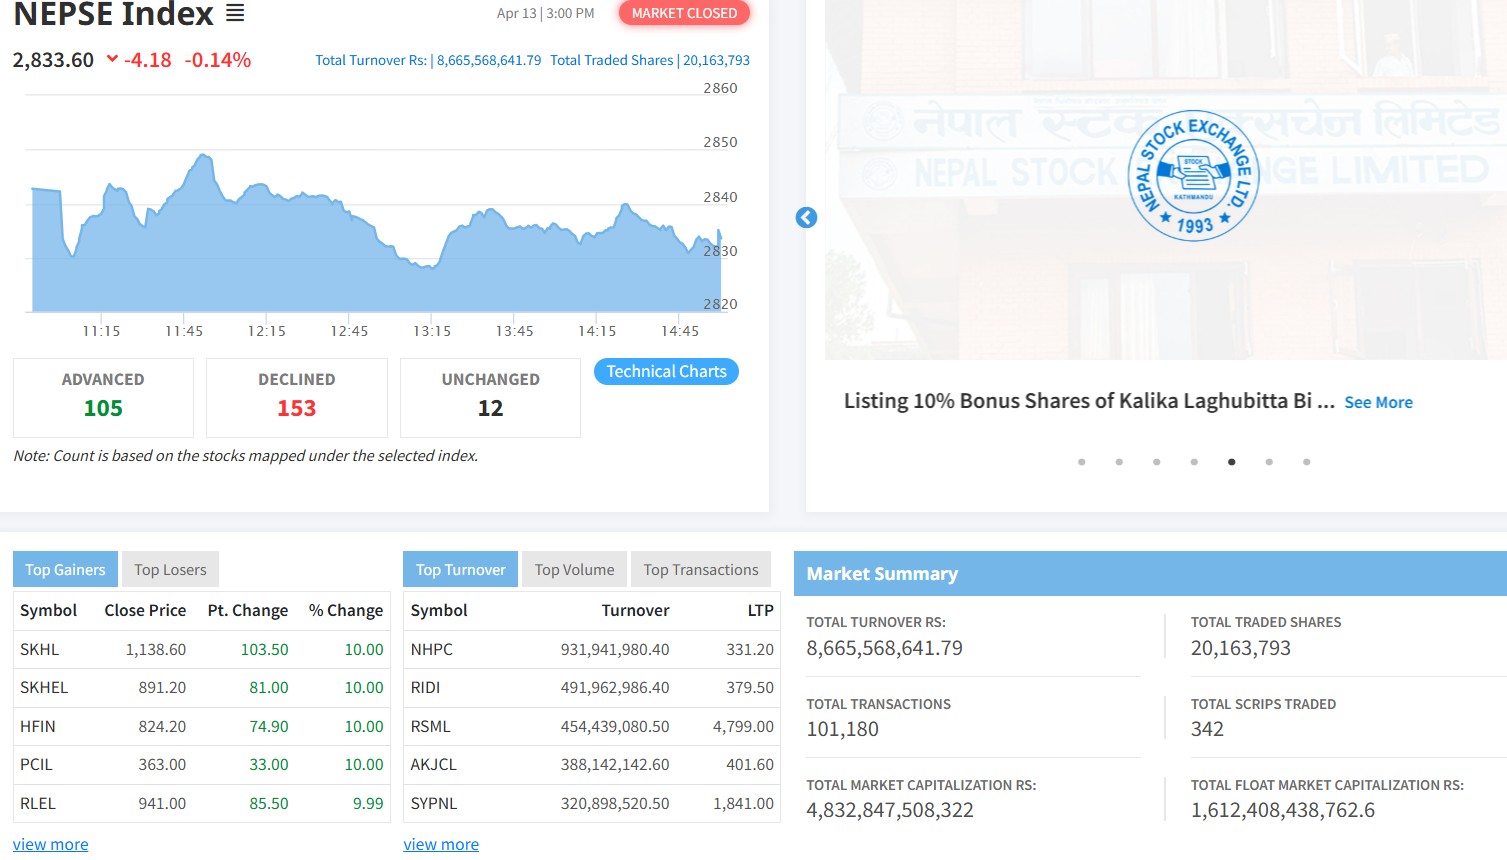Select the sixth carousel indicator dot
The image size is (1507, 860).
point(1269,462)
